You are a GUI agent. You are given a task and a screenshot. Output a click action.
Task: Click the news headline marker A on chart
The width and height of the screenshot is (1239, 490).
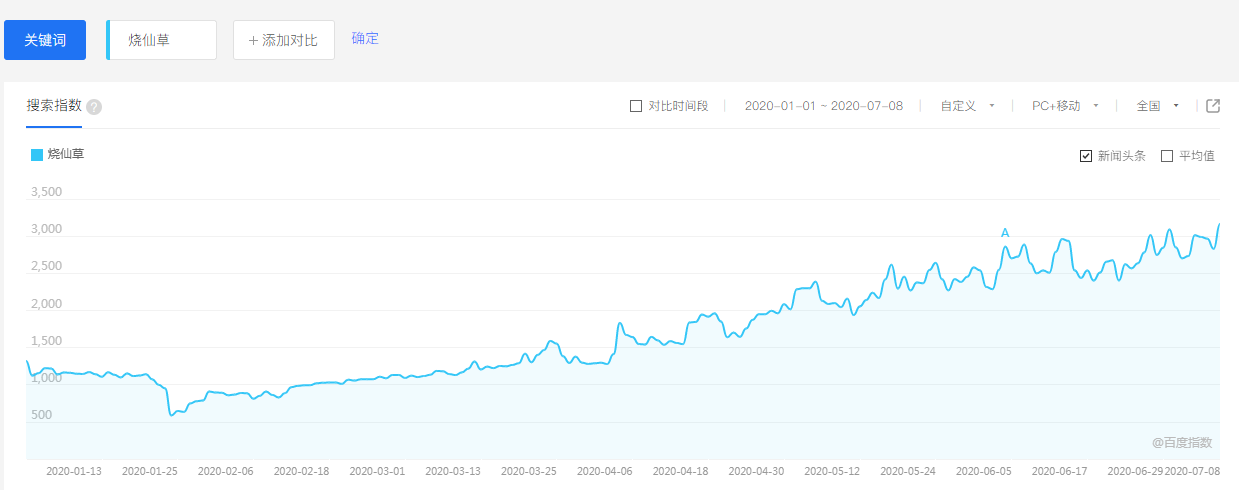pos(1005,233)
